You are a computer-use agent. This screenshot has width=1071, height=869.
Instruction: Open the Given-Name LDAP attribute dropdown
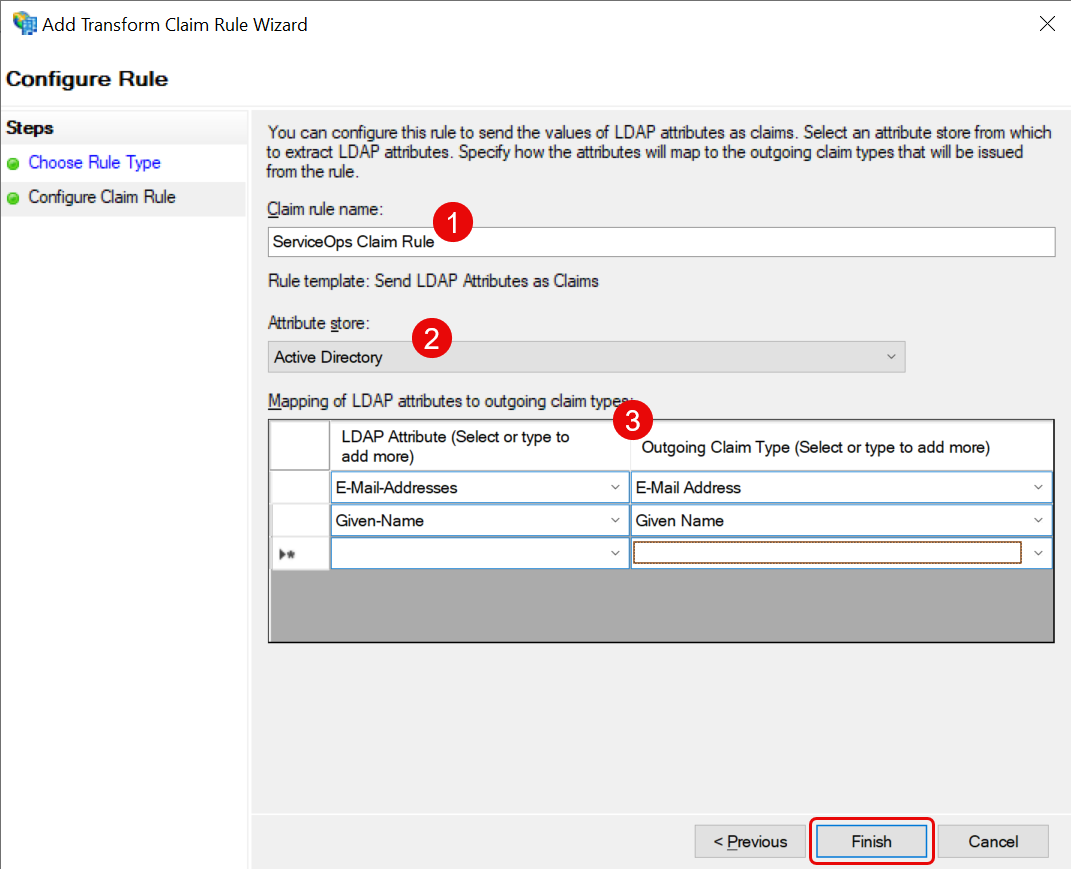click(x=615, y=521)
